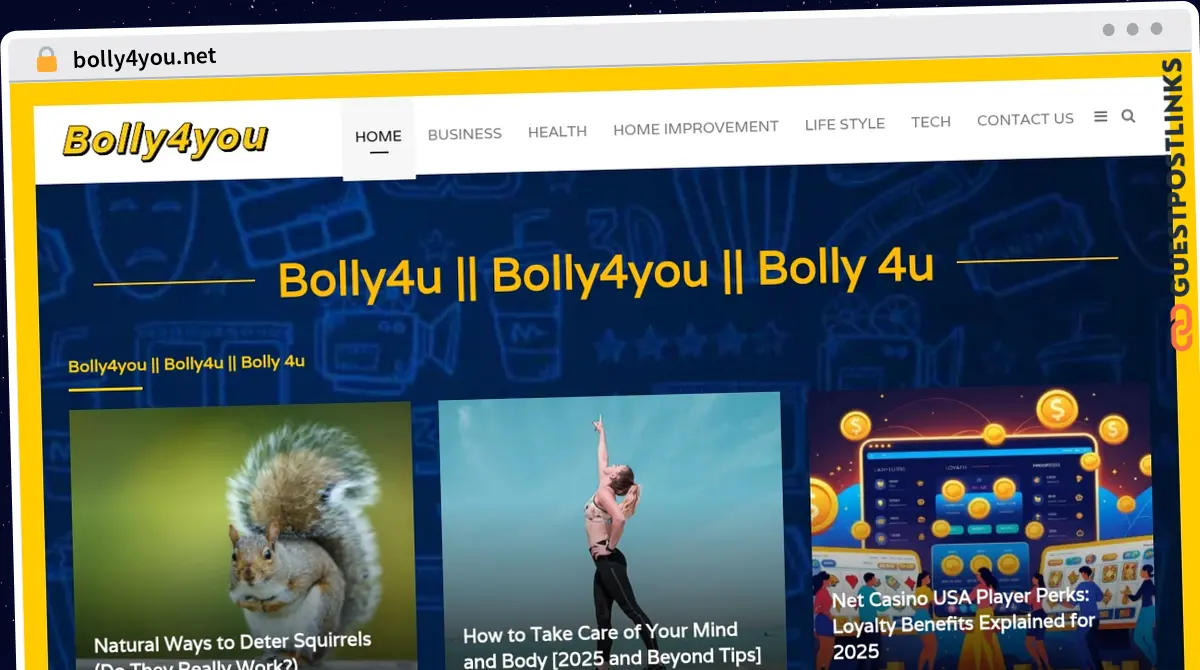Viewport: 1200px width, 670px height.
Task: Open Net Casino USA Player Perks article
Action: click(x=964, y=622)
